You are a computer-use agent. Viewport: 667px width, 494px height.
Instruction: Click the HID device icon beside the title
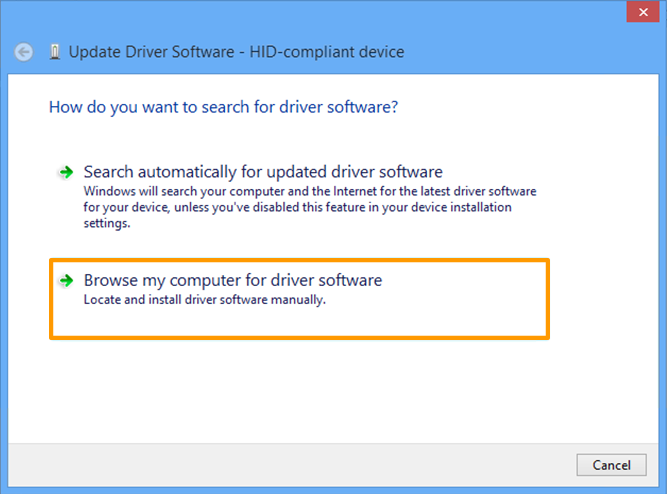pos(54,52)
